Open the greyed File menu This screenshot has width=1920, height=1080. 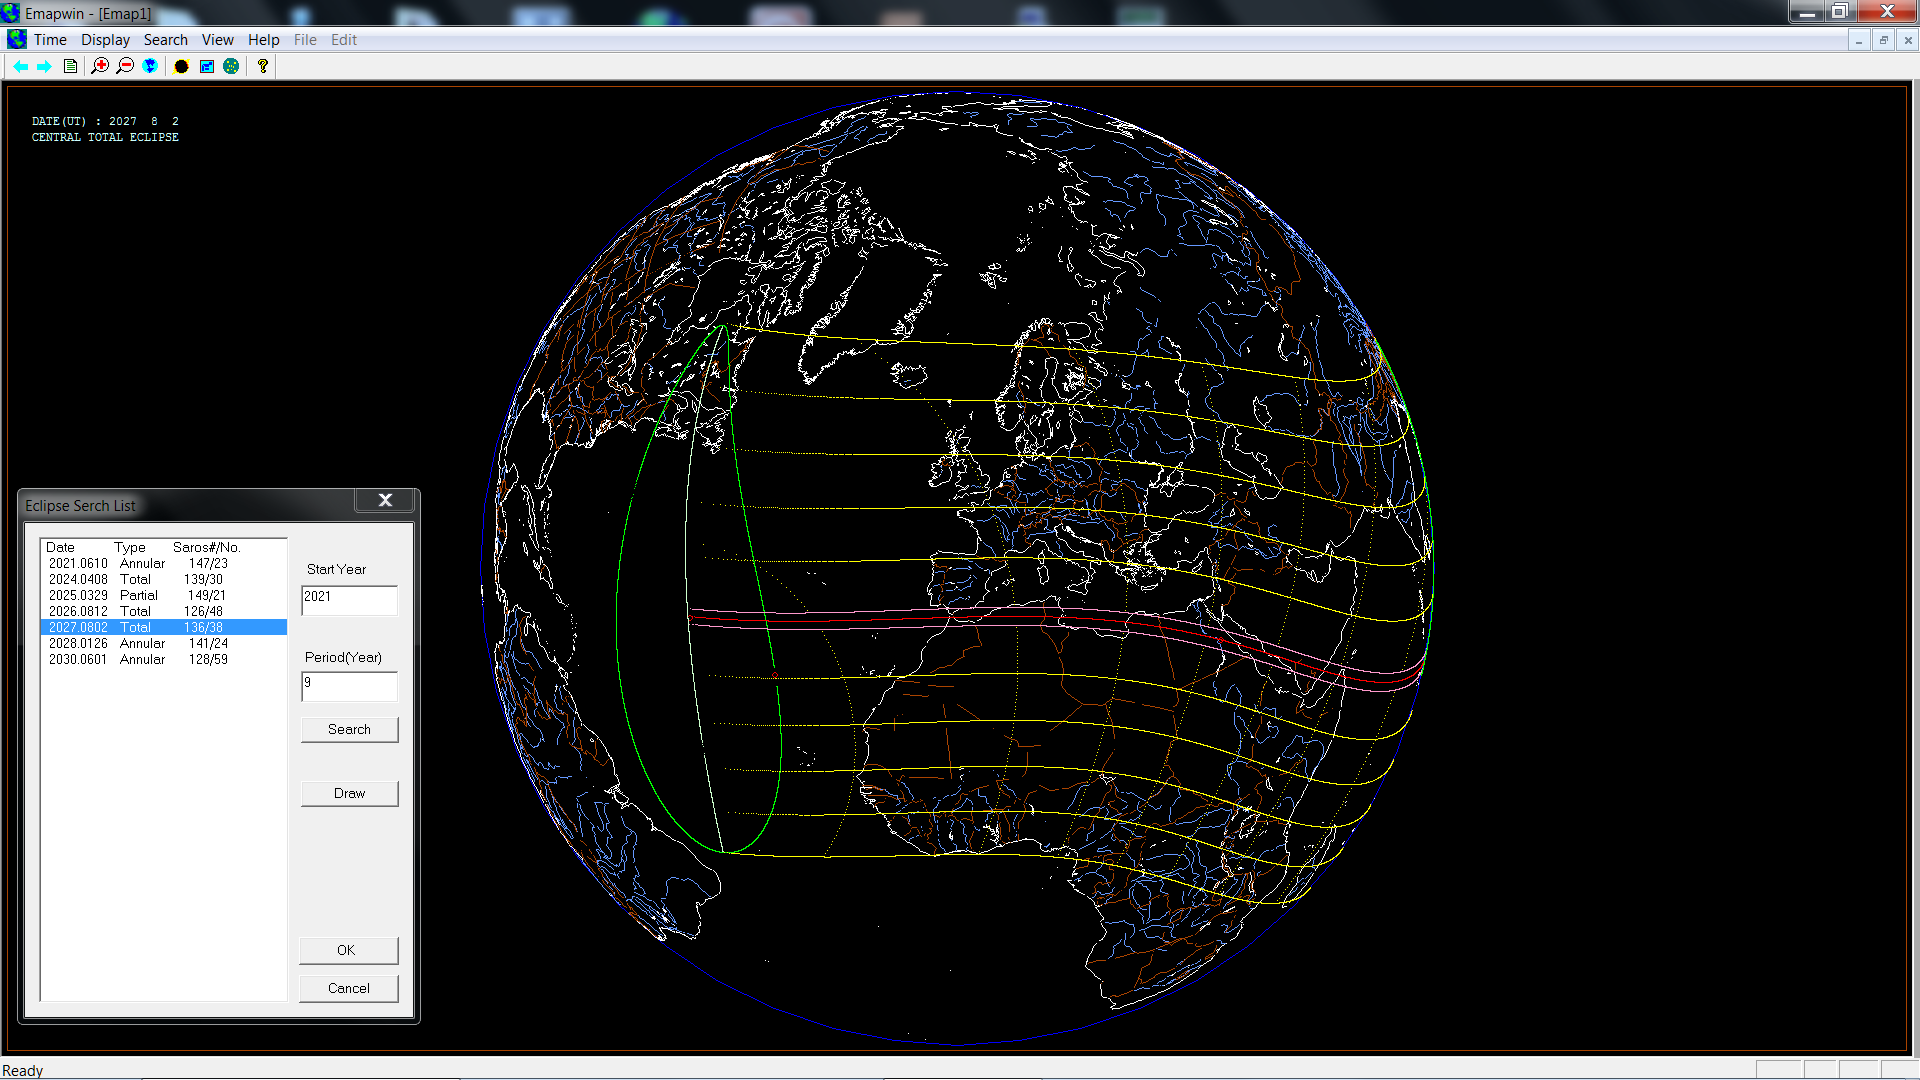305,40
